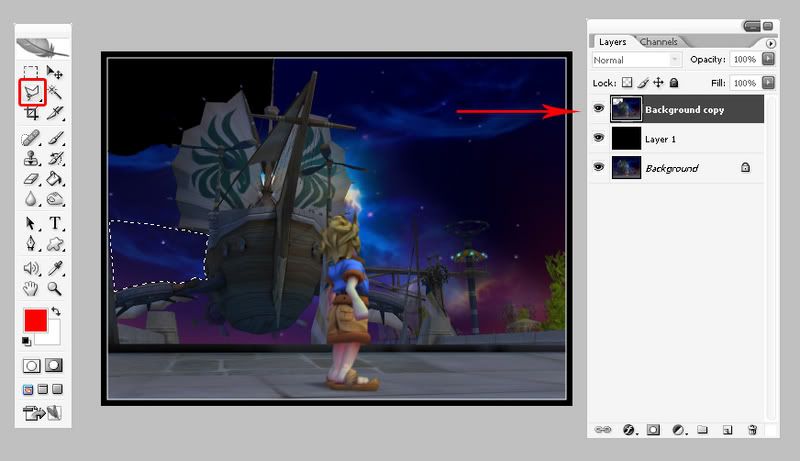Click the Opacity 100% value field
The width and height of the screenshot is (800, 461).
(744, 59)
